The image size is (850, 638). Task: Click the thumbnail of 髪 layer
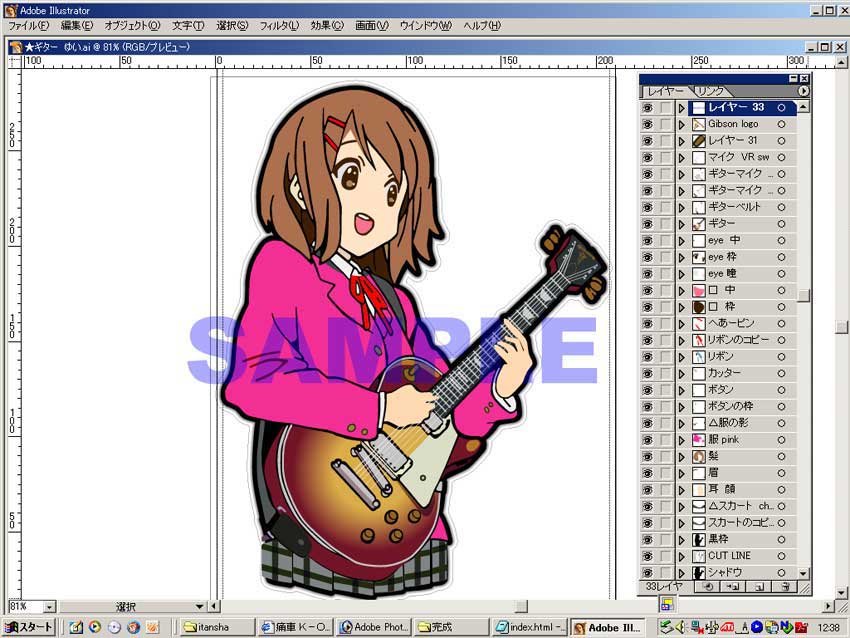pos(699,456)
